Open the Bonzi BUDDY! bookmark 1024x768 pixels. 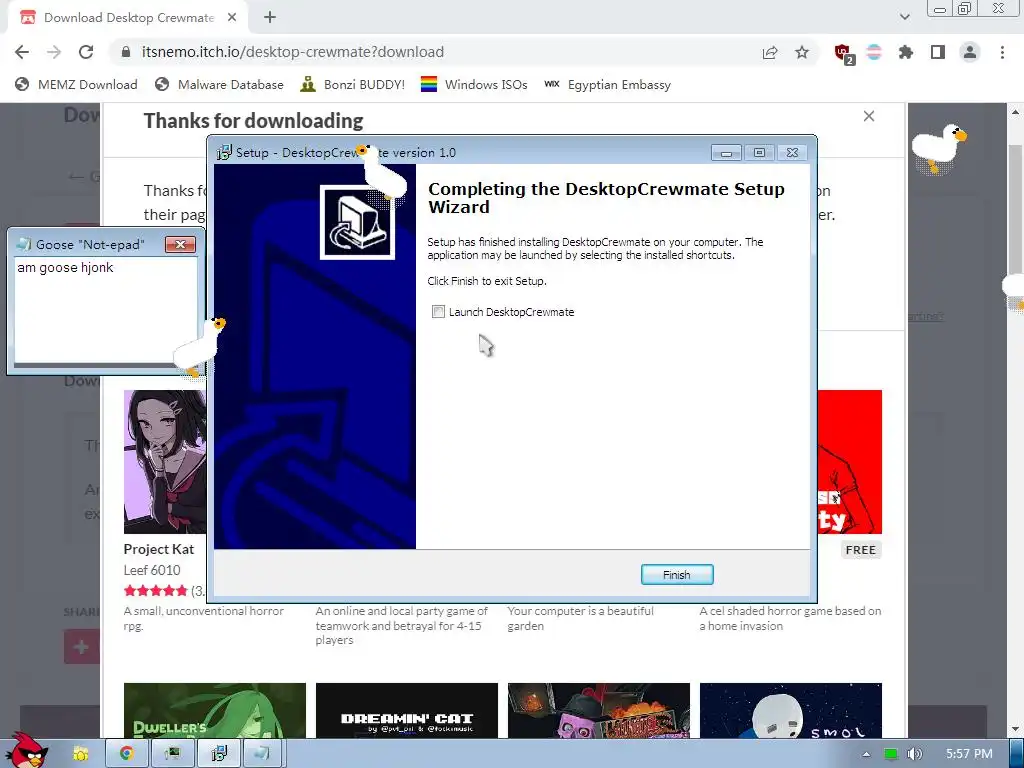(x=353, y=84)
